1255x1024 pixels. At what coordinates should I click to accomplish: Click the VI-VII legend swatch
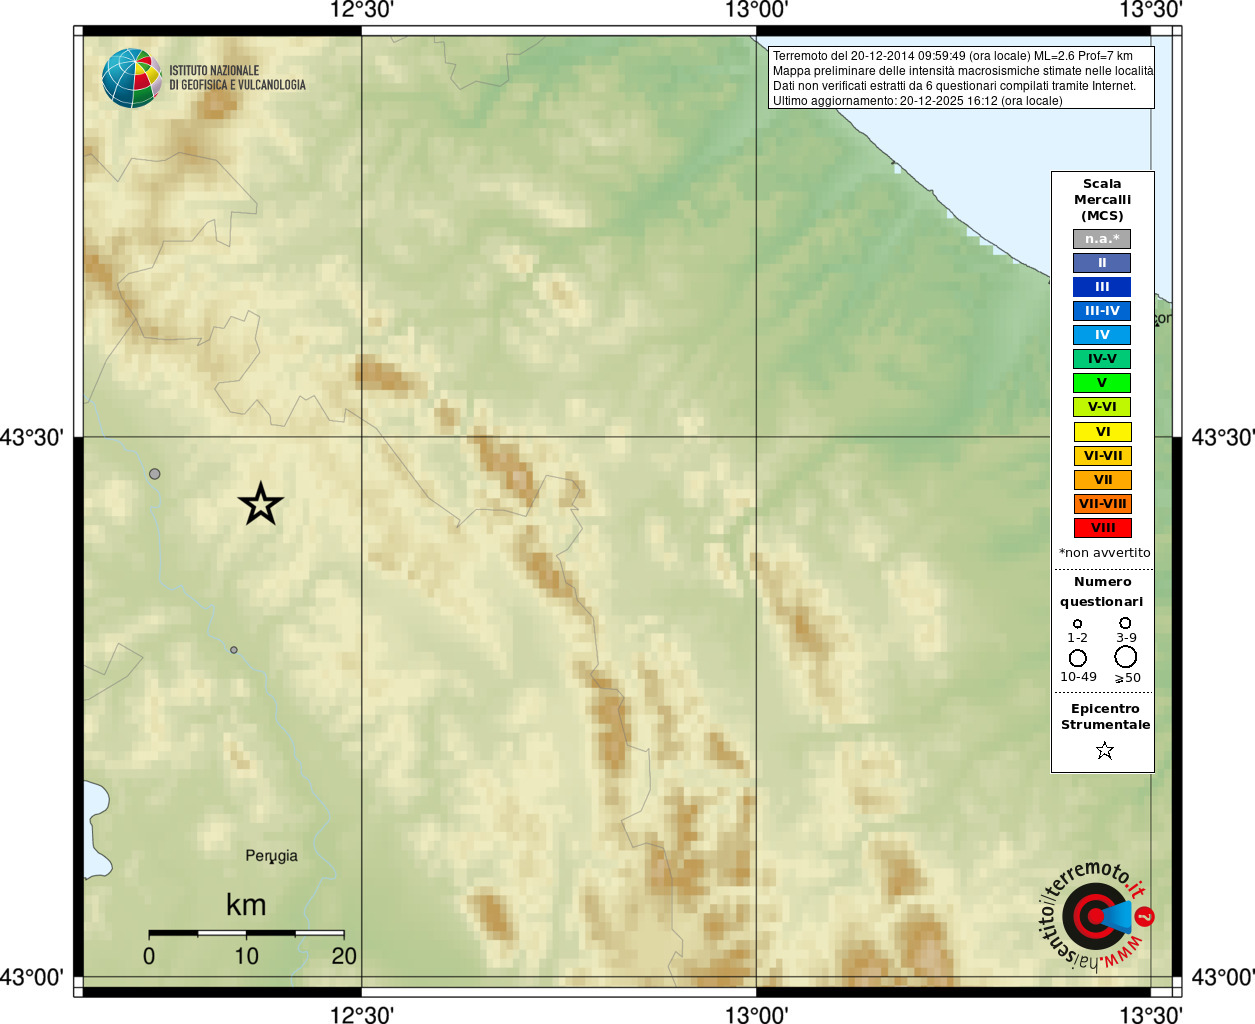[1103, 456]
